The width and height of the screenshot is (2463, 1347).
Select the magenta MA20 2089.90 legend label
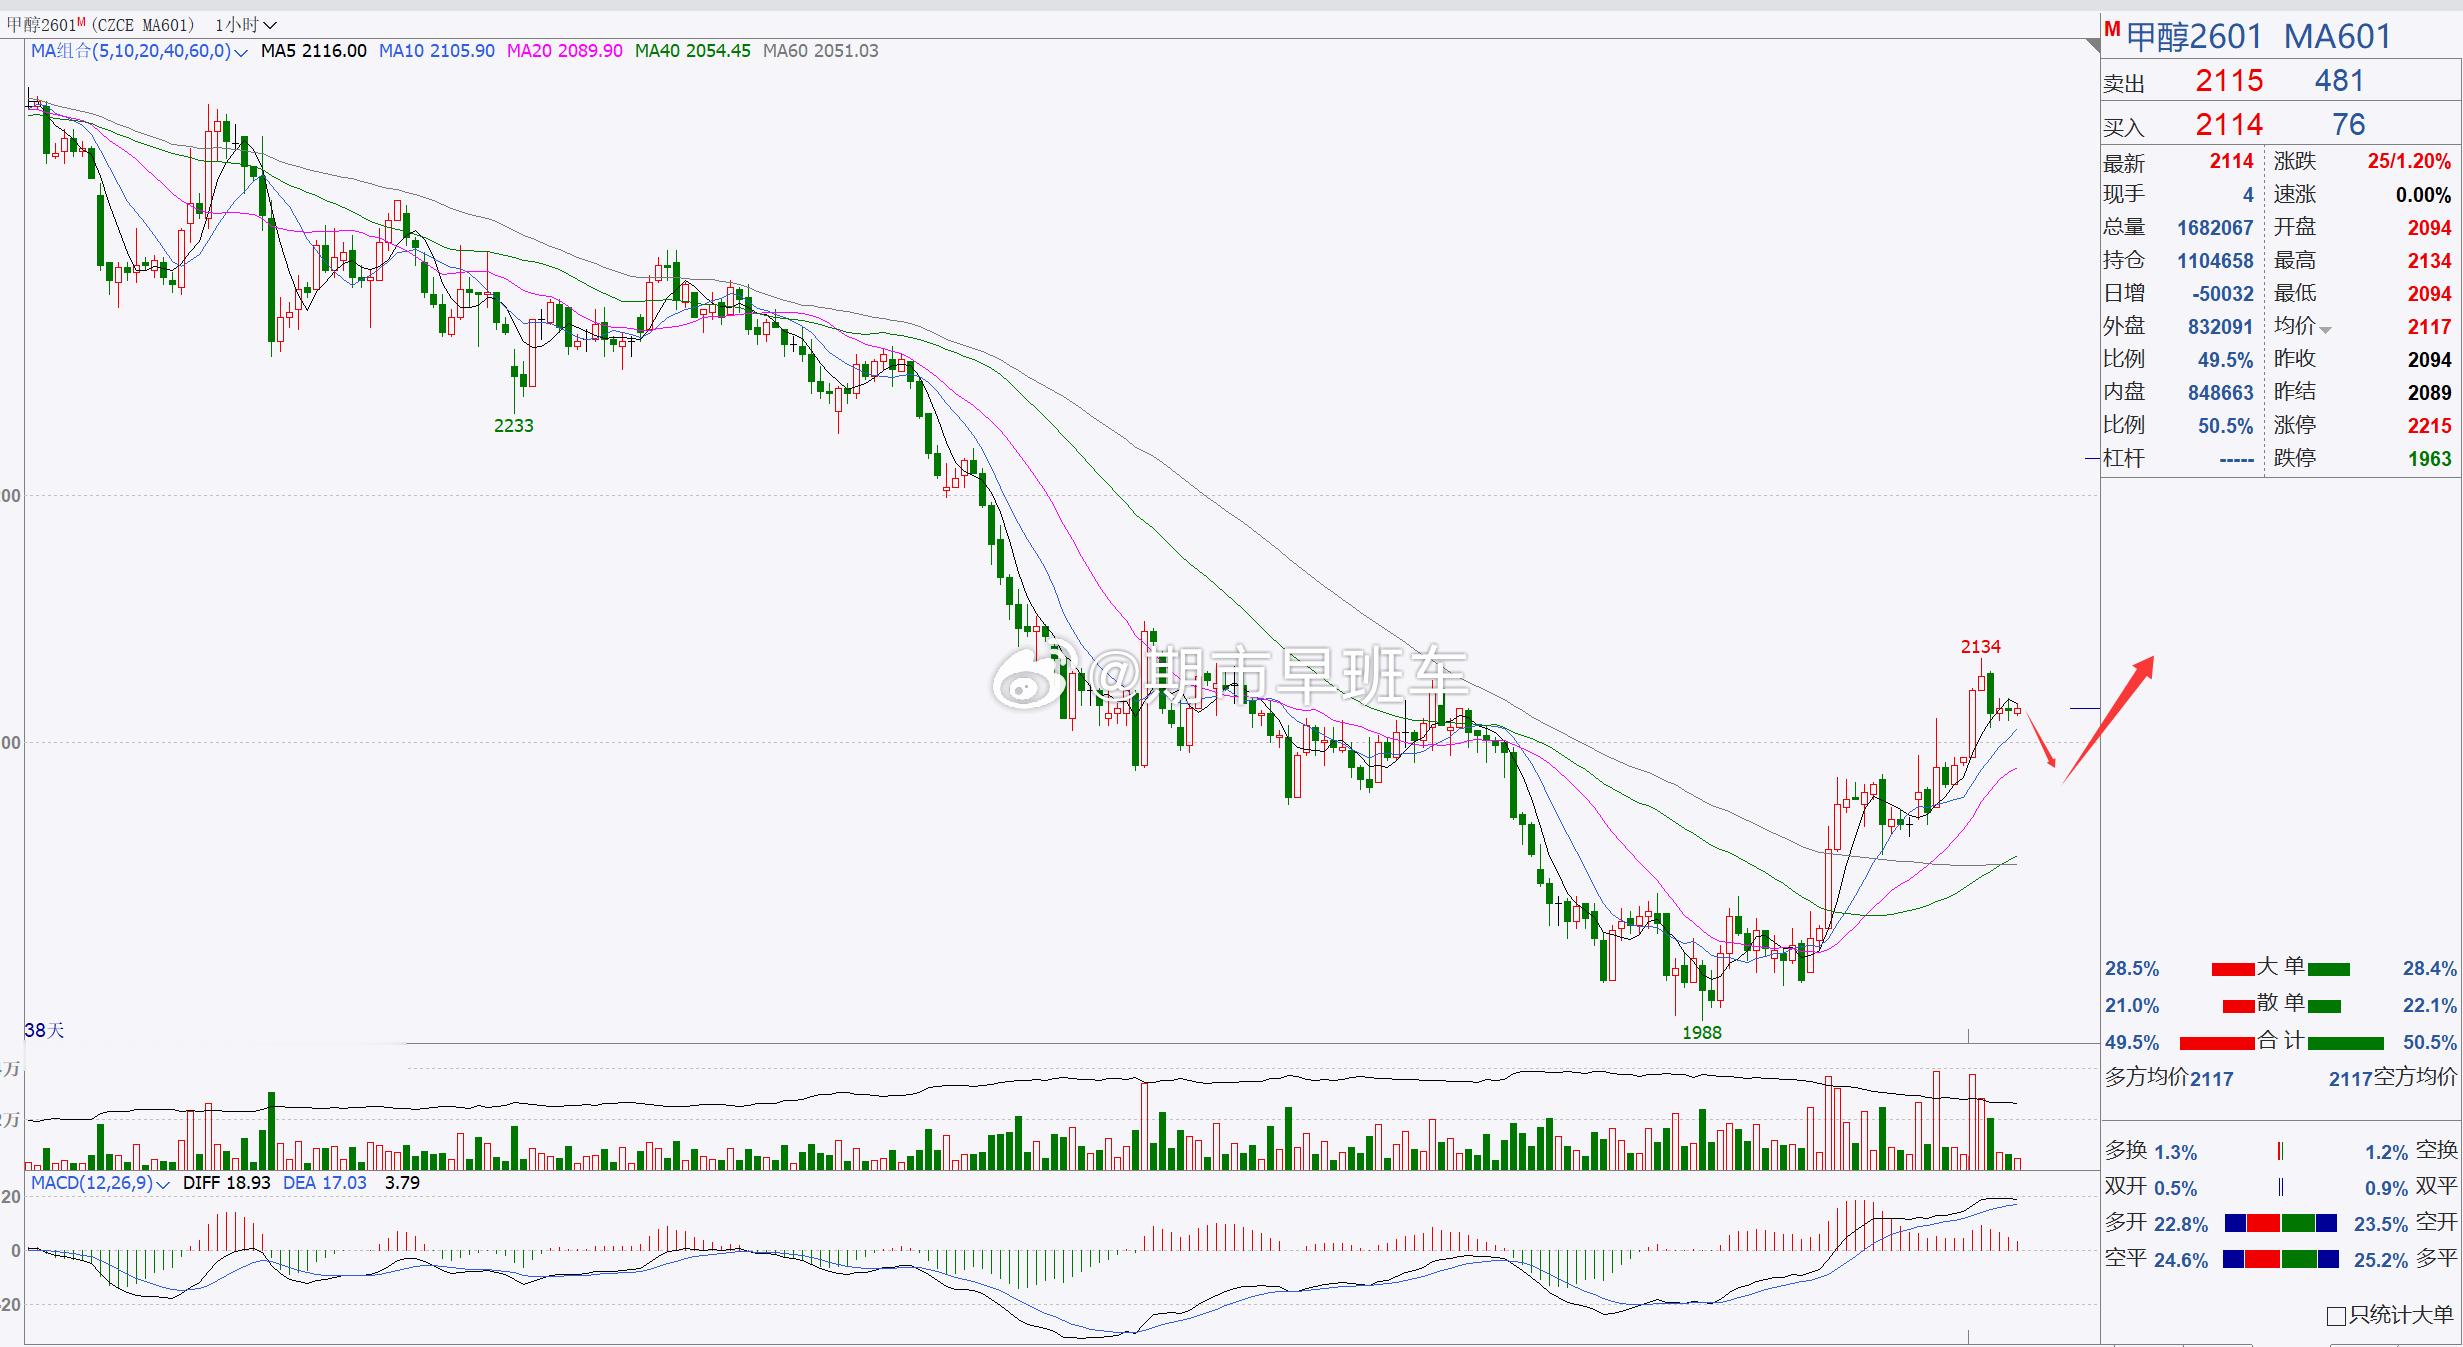[564, 51]
